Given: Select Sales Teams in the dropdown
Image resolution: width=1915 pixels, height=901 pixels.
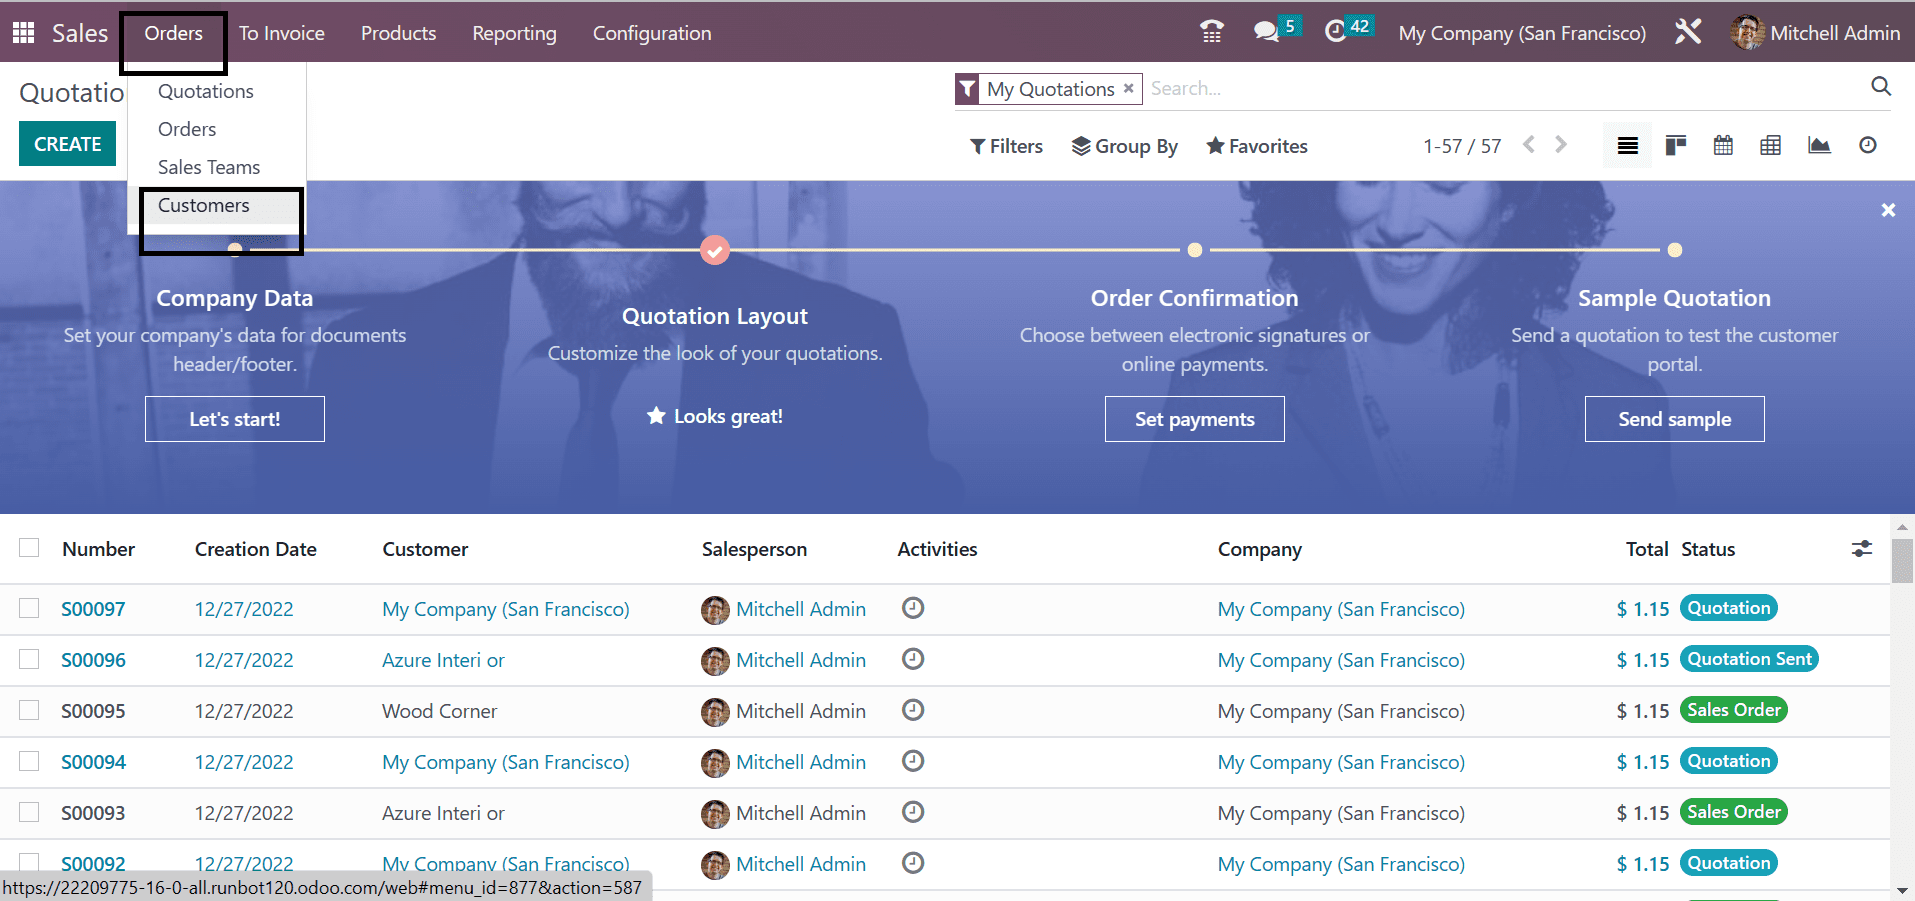Looking at the screenshot, I should pyautogui.click(x=209, y=167).
